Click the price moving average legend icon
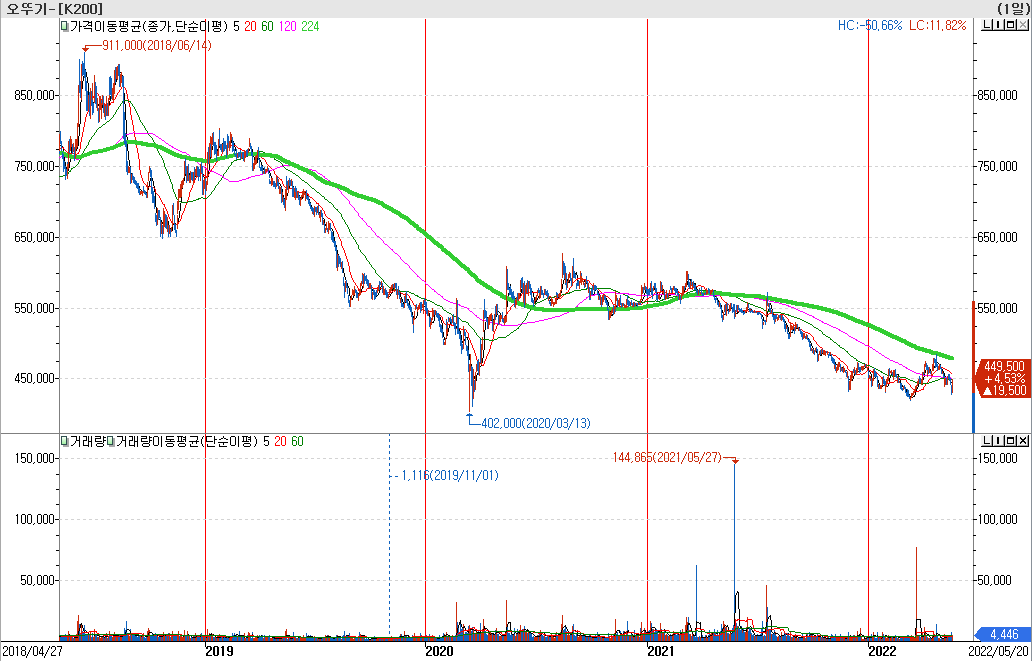The image size is (1035, 661). point(64,26)
